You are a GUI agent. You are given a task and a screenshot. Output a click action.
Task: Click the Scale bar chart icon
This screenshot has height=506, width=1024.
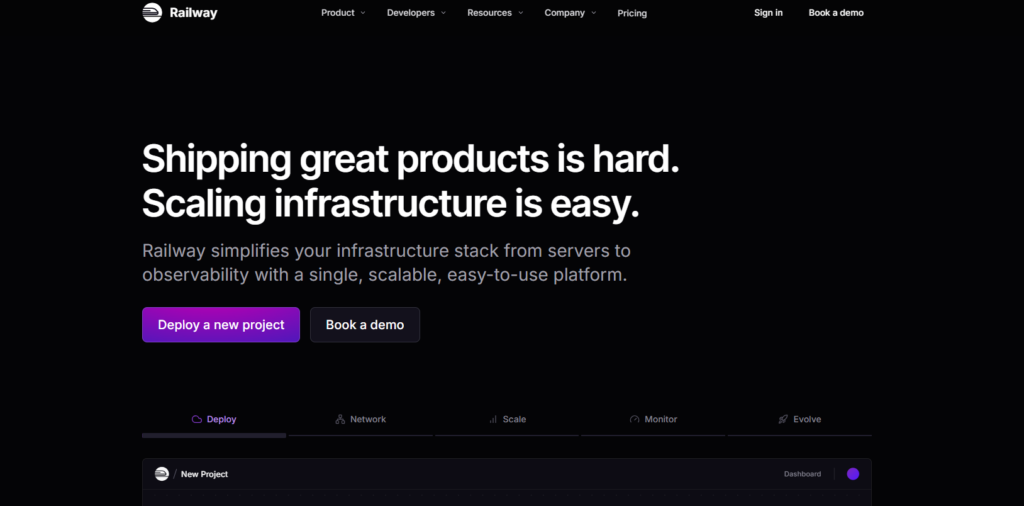coord(493,419)
